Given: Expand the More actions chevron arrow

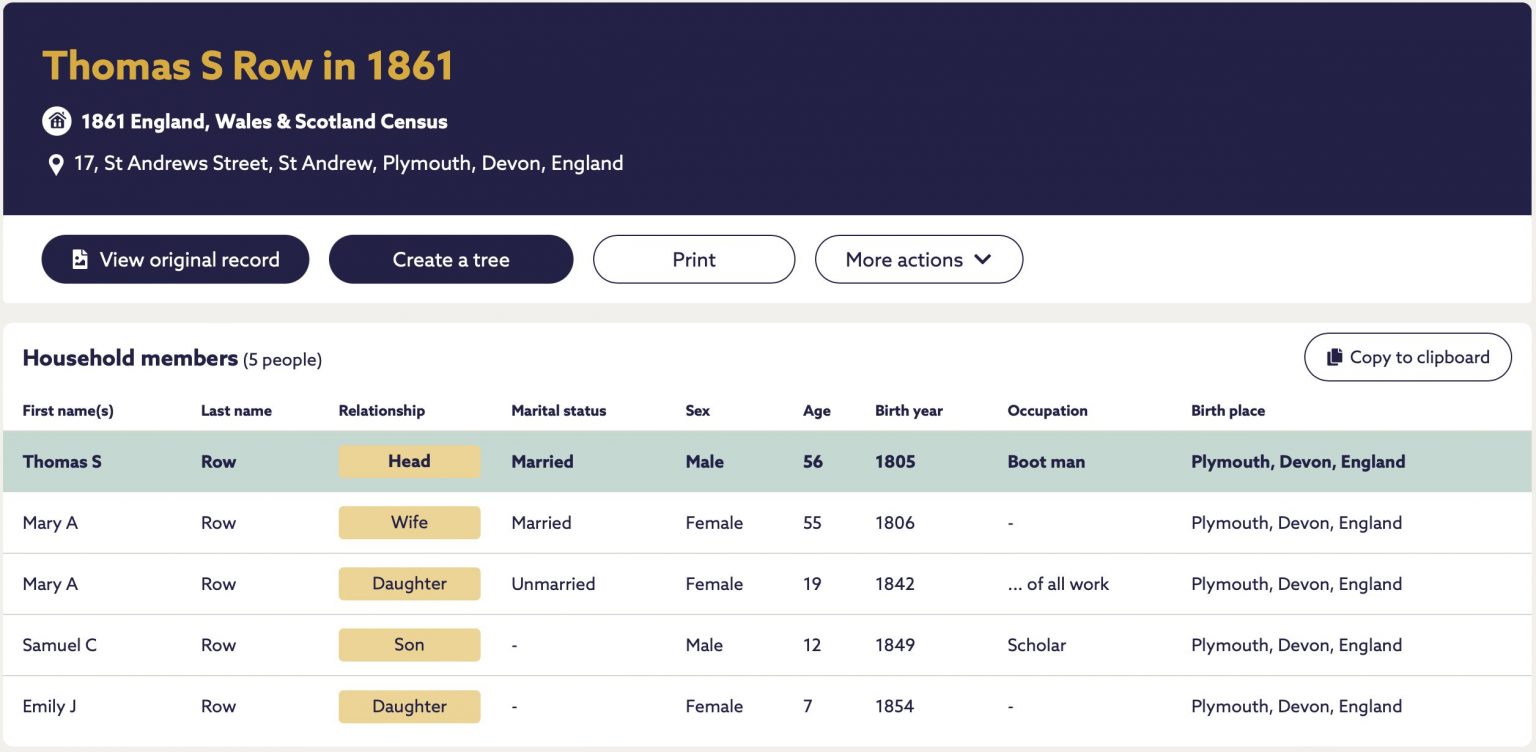Looking at the screenshot, I should pyautogui.click(x=983, y=259).
